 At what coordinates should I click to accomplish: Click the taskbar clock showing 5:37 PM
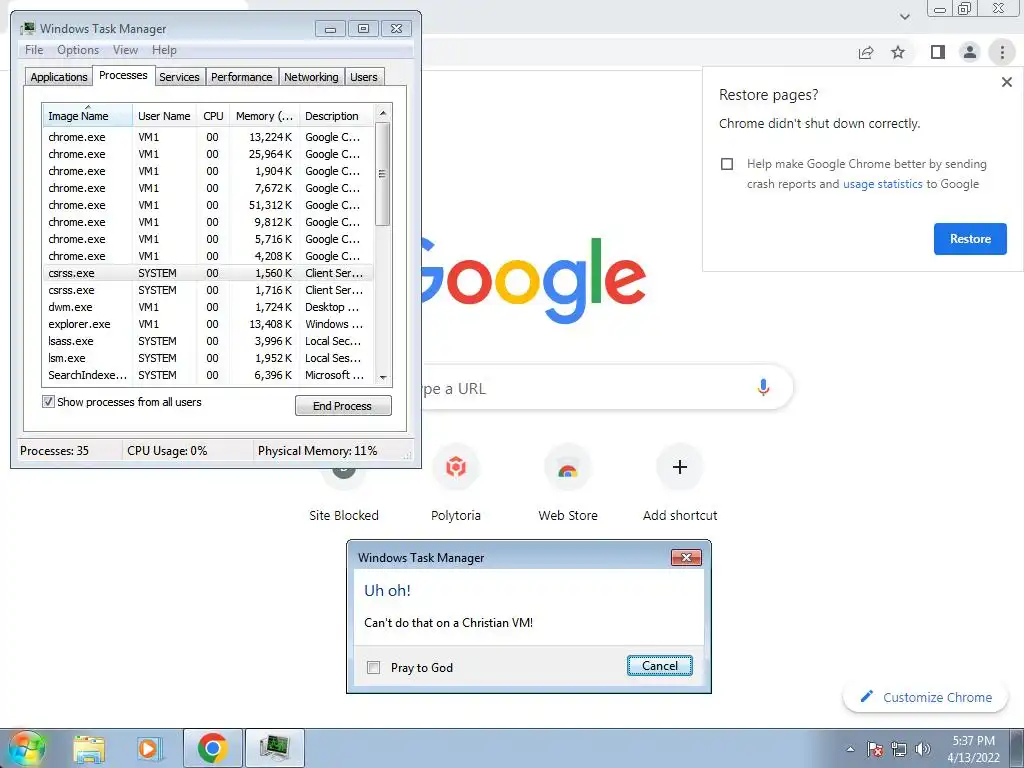tap(973, 749)
